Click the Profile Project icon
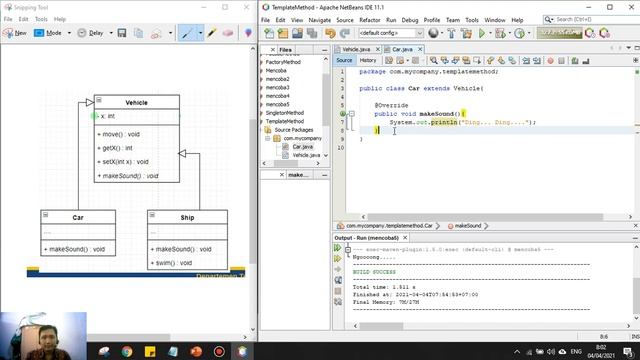This screenshot has height=360, width=640. pos(519,33)
